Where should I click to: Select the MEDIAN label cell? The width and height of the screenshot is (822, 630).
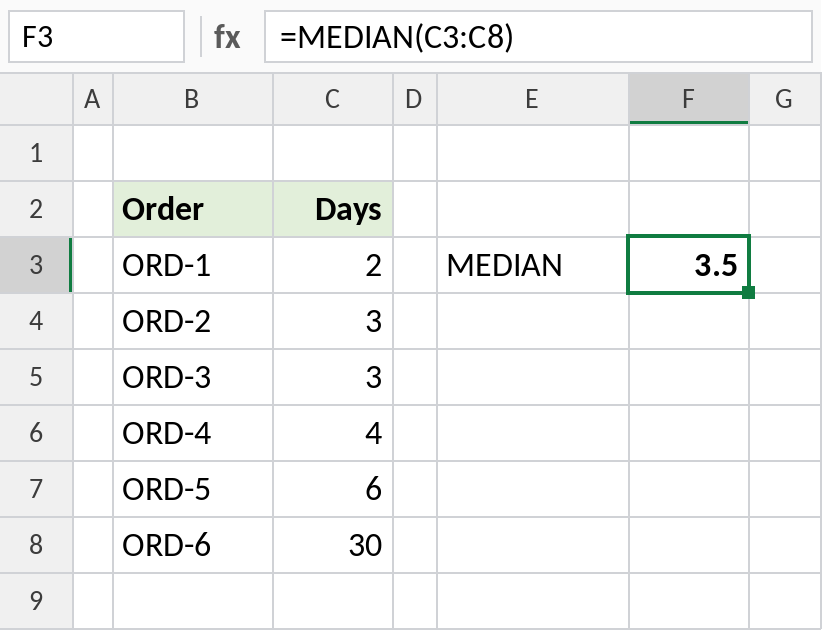[533, 265]
